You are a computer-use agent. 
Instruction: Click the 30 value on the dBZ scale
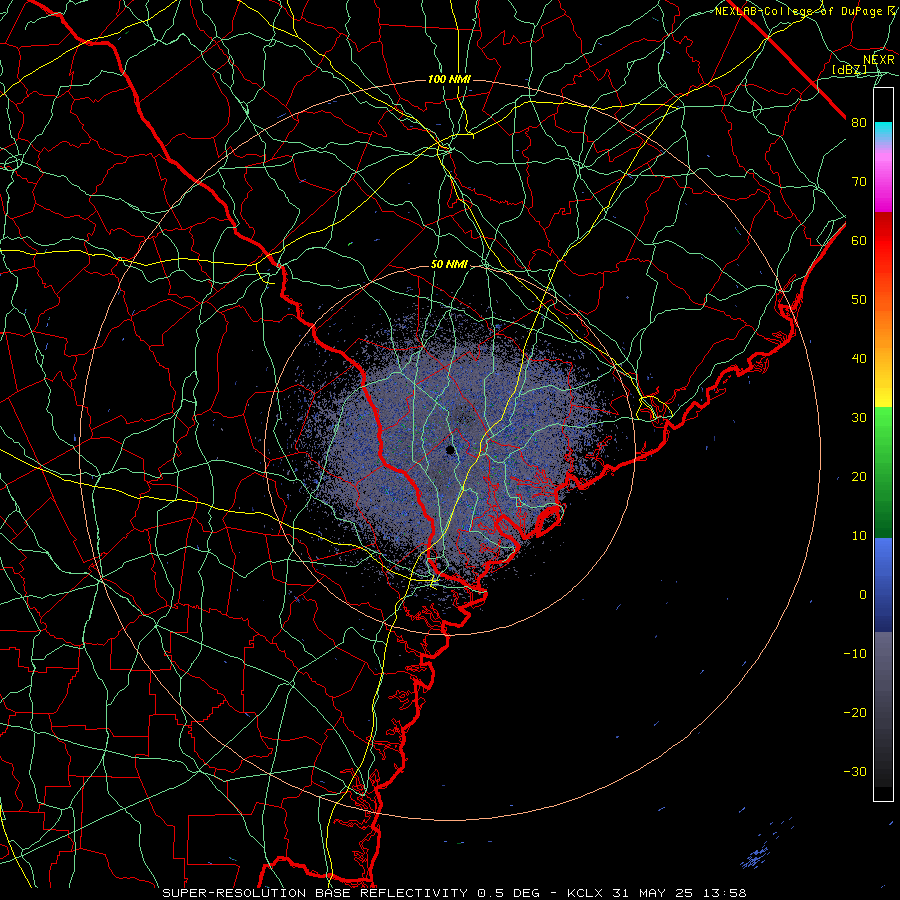859,417
